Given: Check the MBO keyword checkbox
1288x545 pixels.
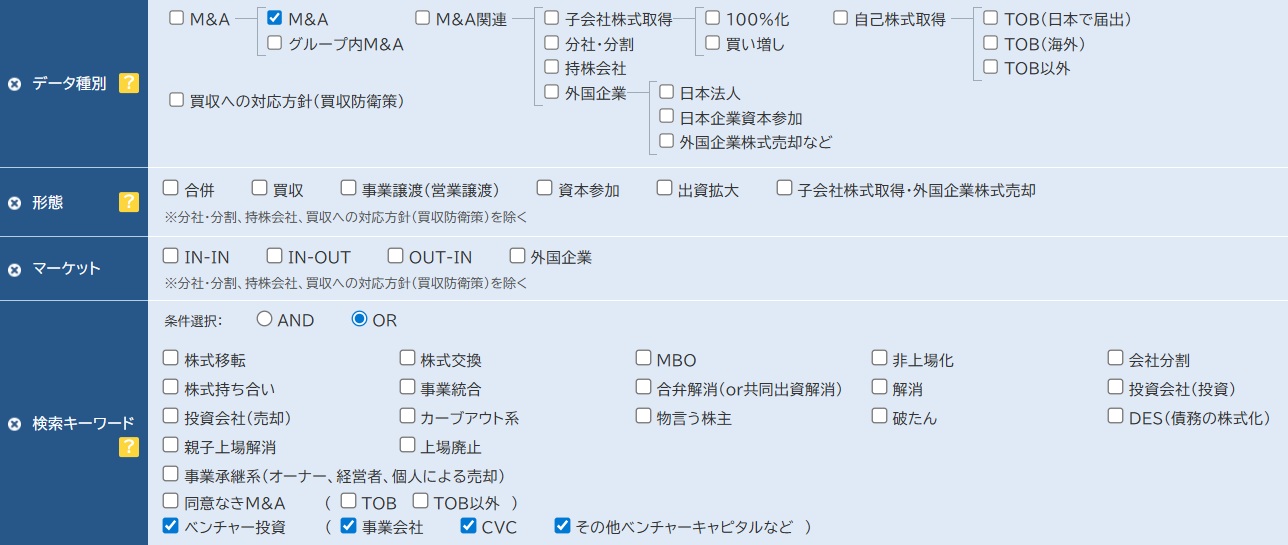Looking at the screenshot, I should (643, 359).
